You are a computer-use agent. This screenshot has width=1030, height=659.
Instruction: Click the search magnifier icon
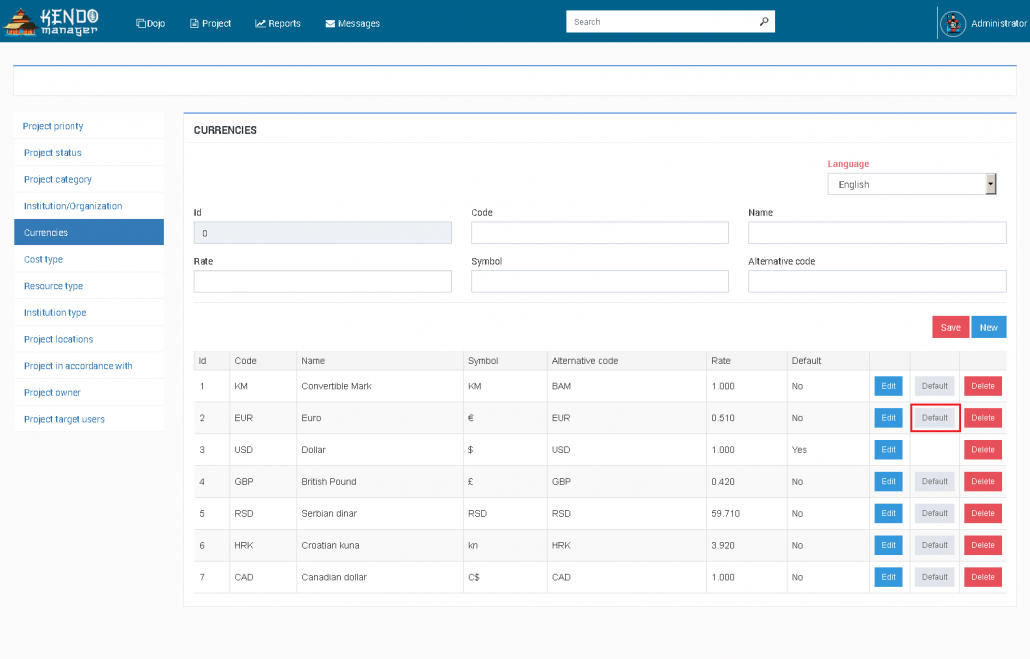click(763, 22)
